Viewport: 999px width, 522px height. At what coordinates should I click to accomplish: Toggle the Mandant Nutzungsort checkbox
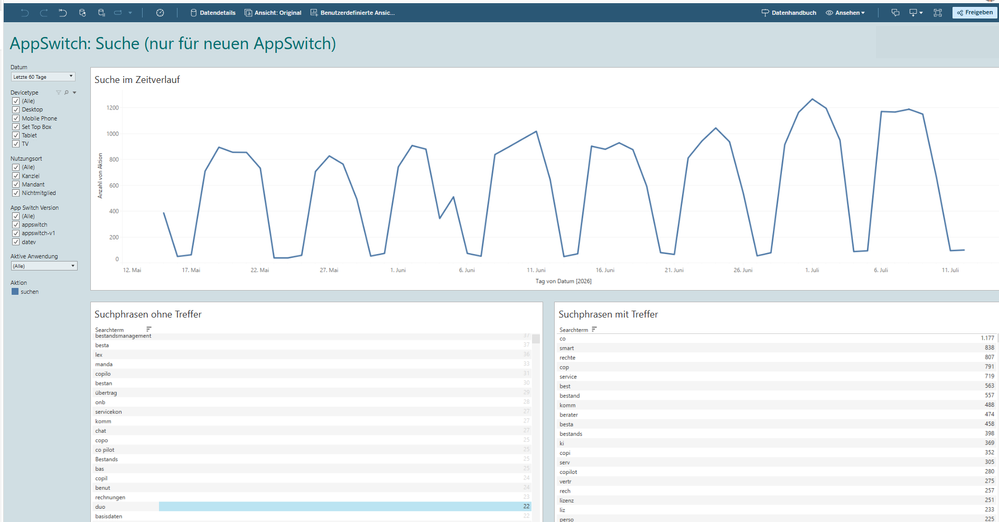[x=16, y=184]
